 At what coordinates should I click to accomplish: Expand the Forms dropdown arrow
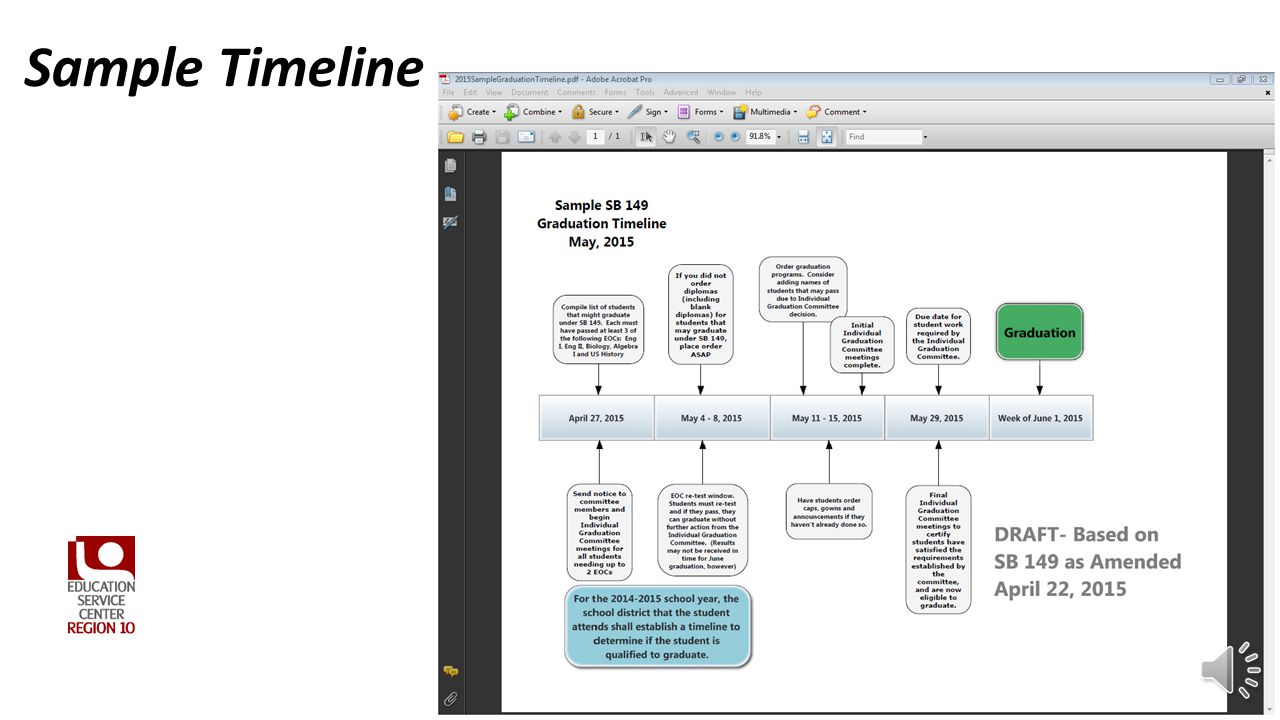coord(722,112)
